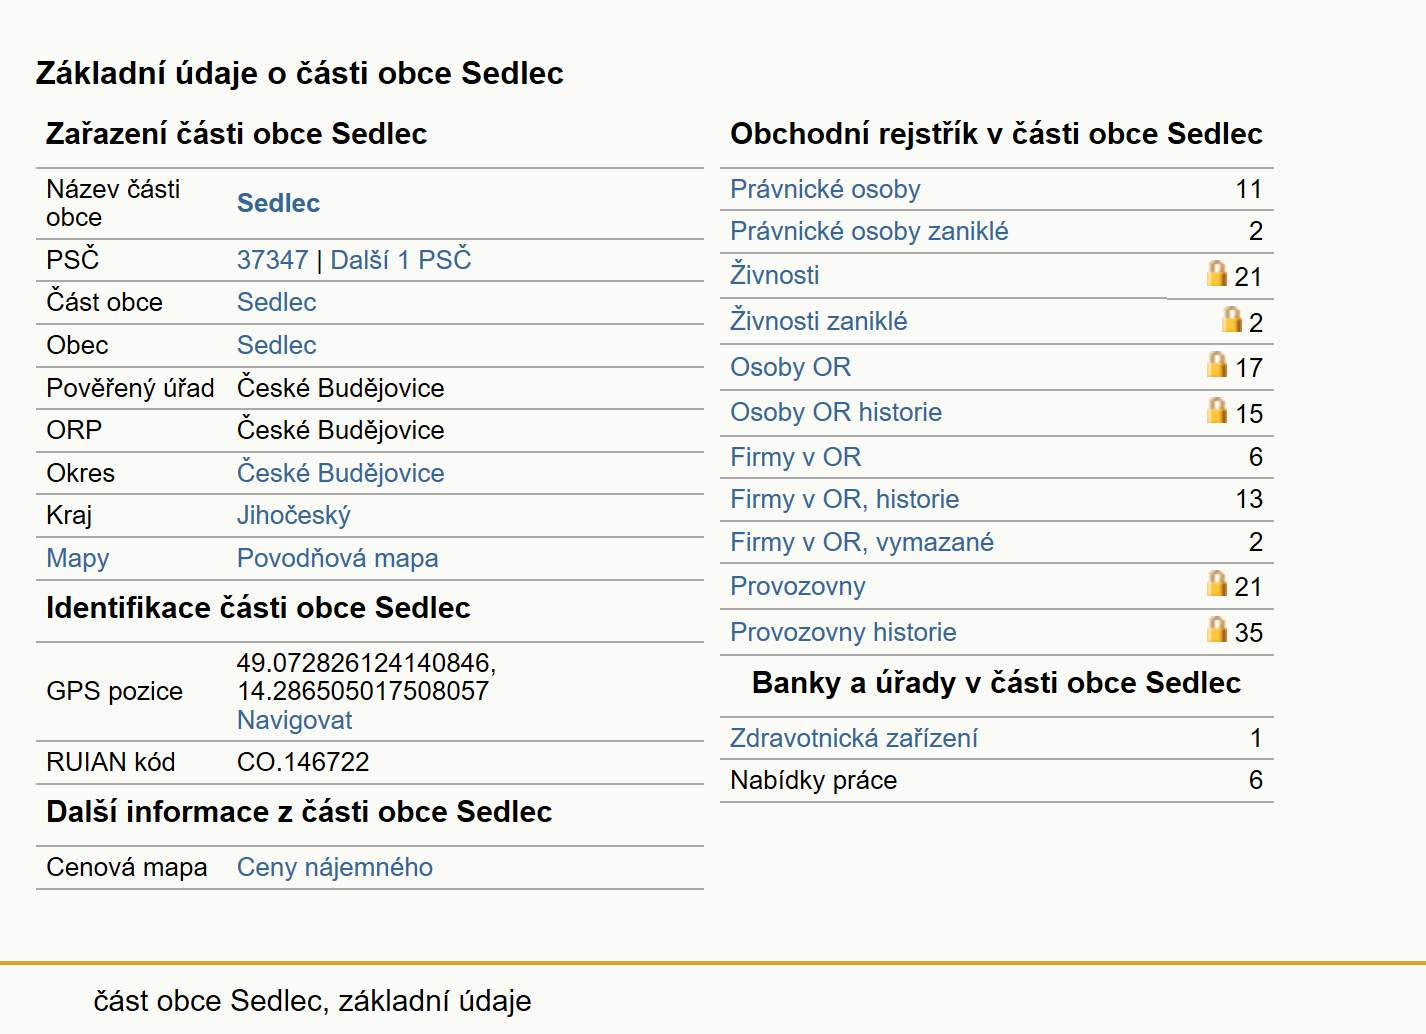Viewport: 1426px width, 1034px height.
Task: Open the Další 1 PSČ link
Action: point(400,260)
